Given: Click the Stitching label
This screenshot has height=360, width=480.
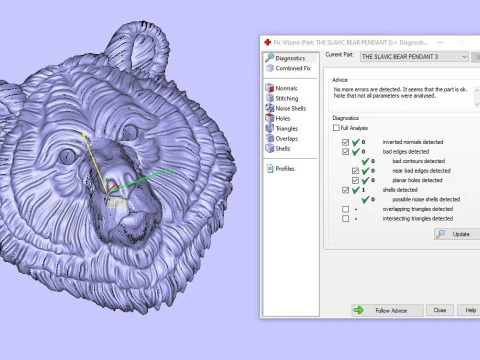Looking at the screenshot, I should coord(287,98).
